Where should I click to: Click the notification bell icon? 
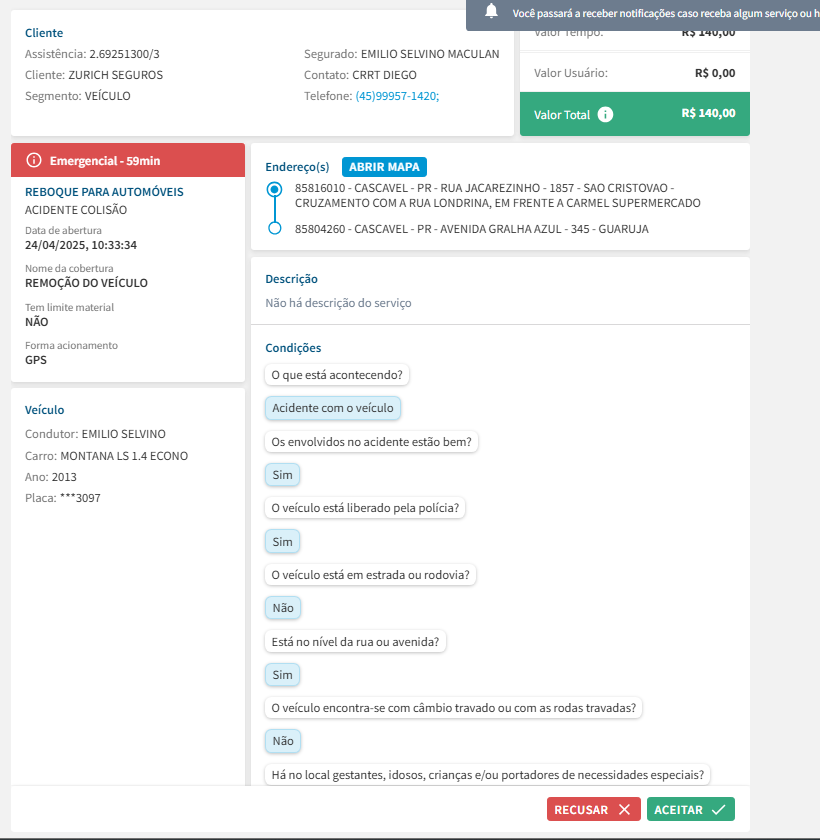coord(491,11)
